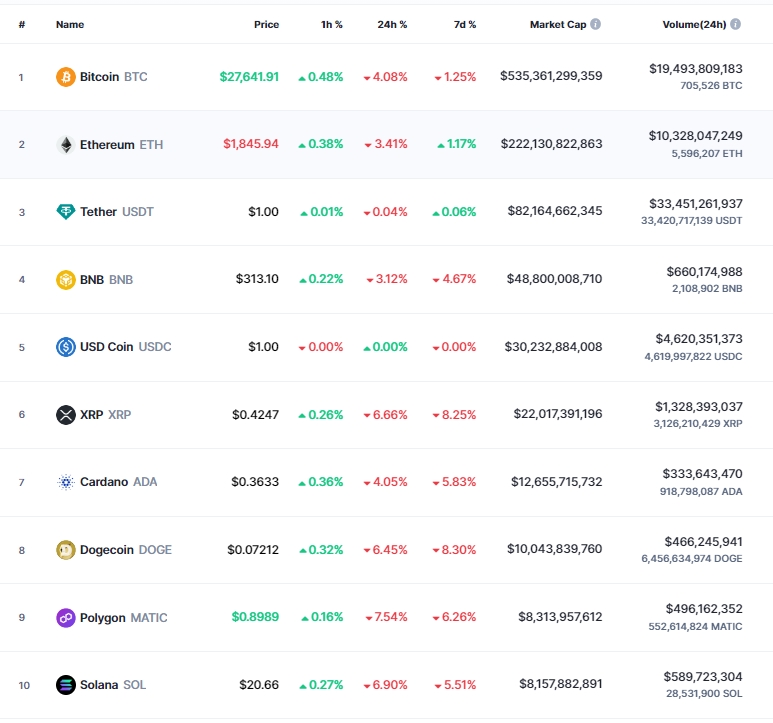Screen dimensions: 773x723
Task: Sort table by Price column header
Action: [x=266, y=25]
